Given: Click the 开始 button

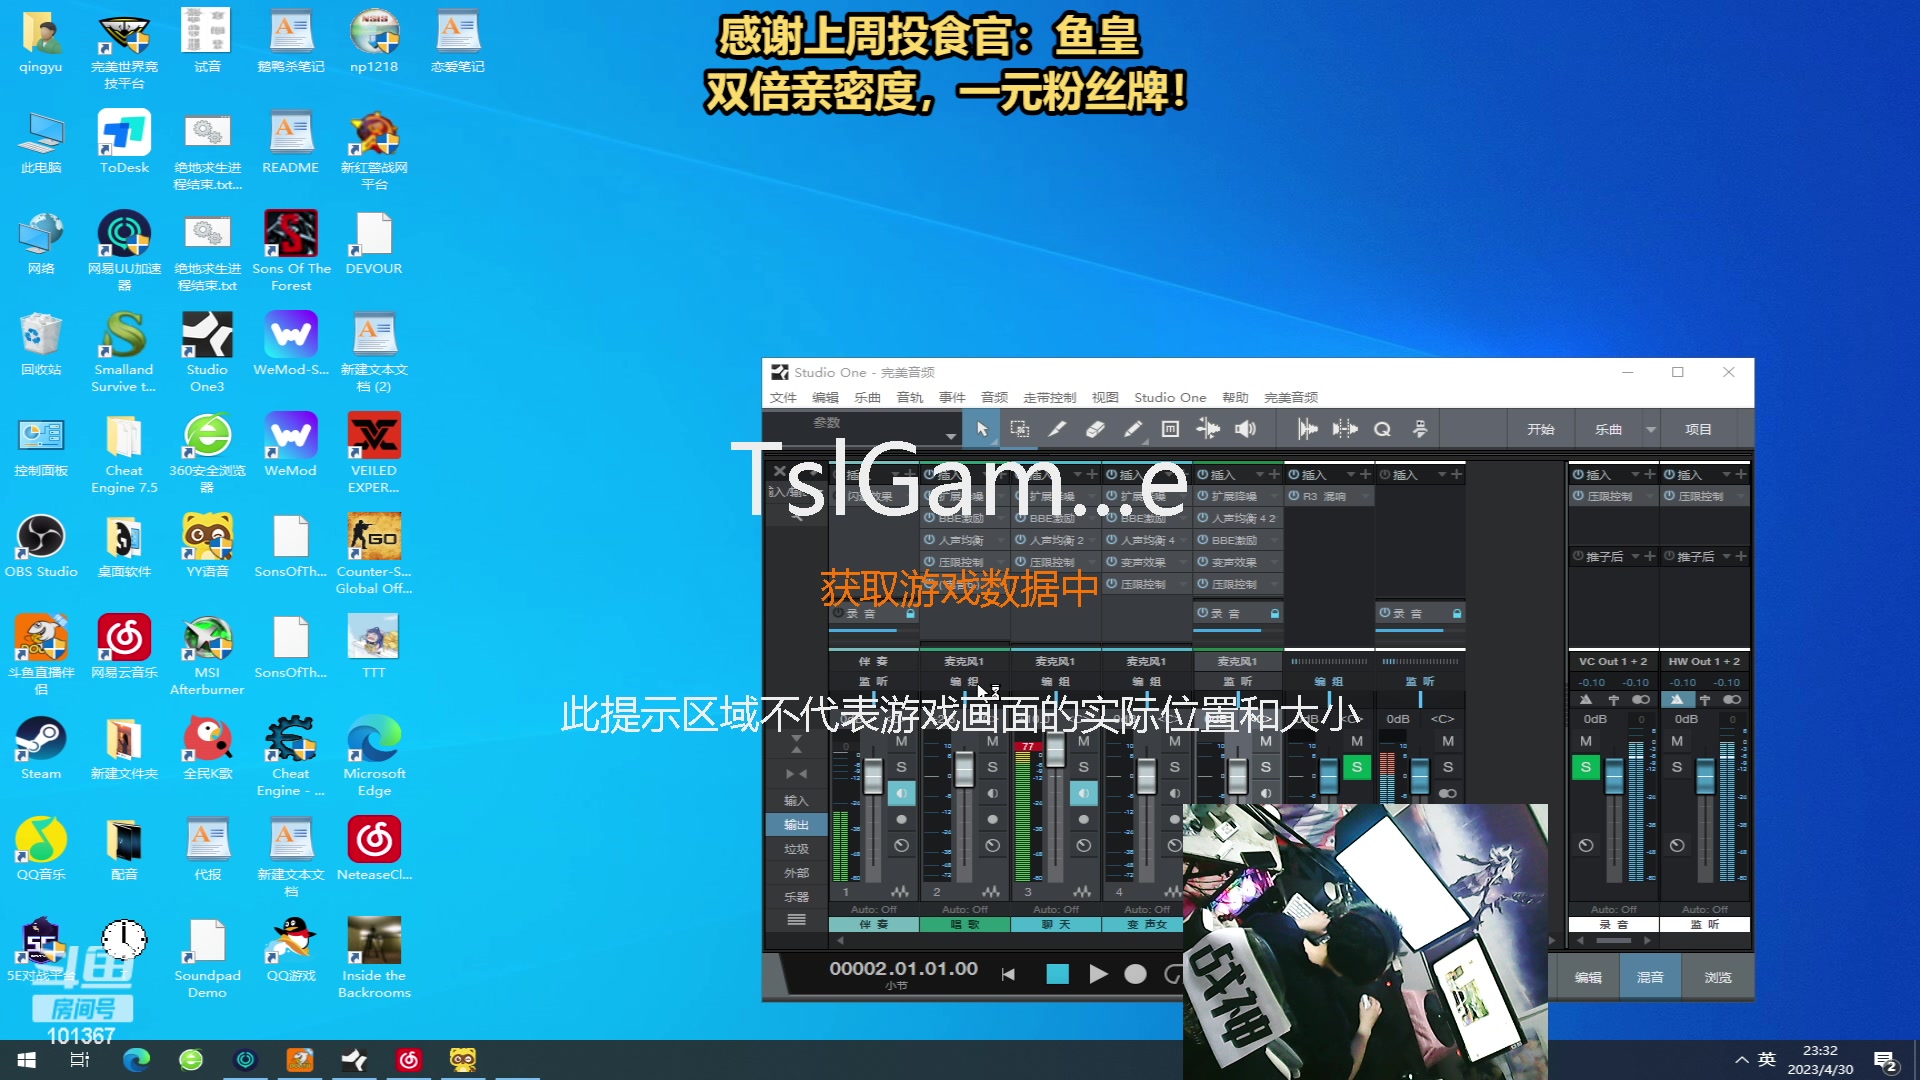Looking at the screenshot, I should [1540, 429].
